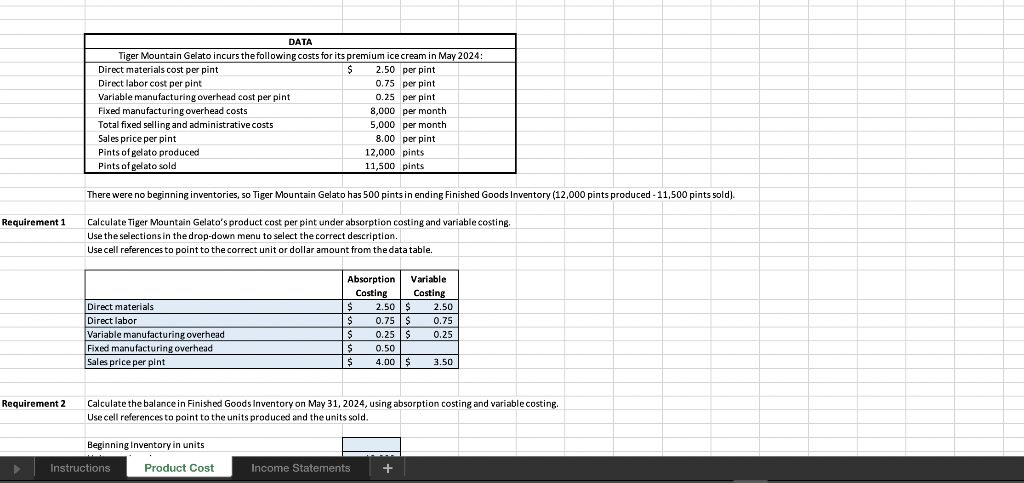Select the 'per month' unit next to 8,000

[424, 111]
